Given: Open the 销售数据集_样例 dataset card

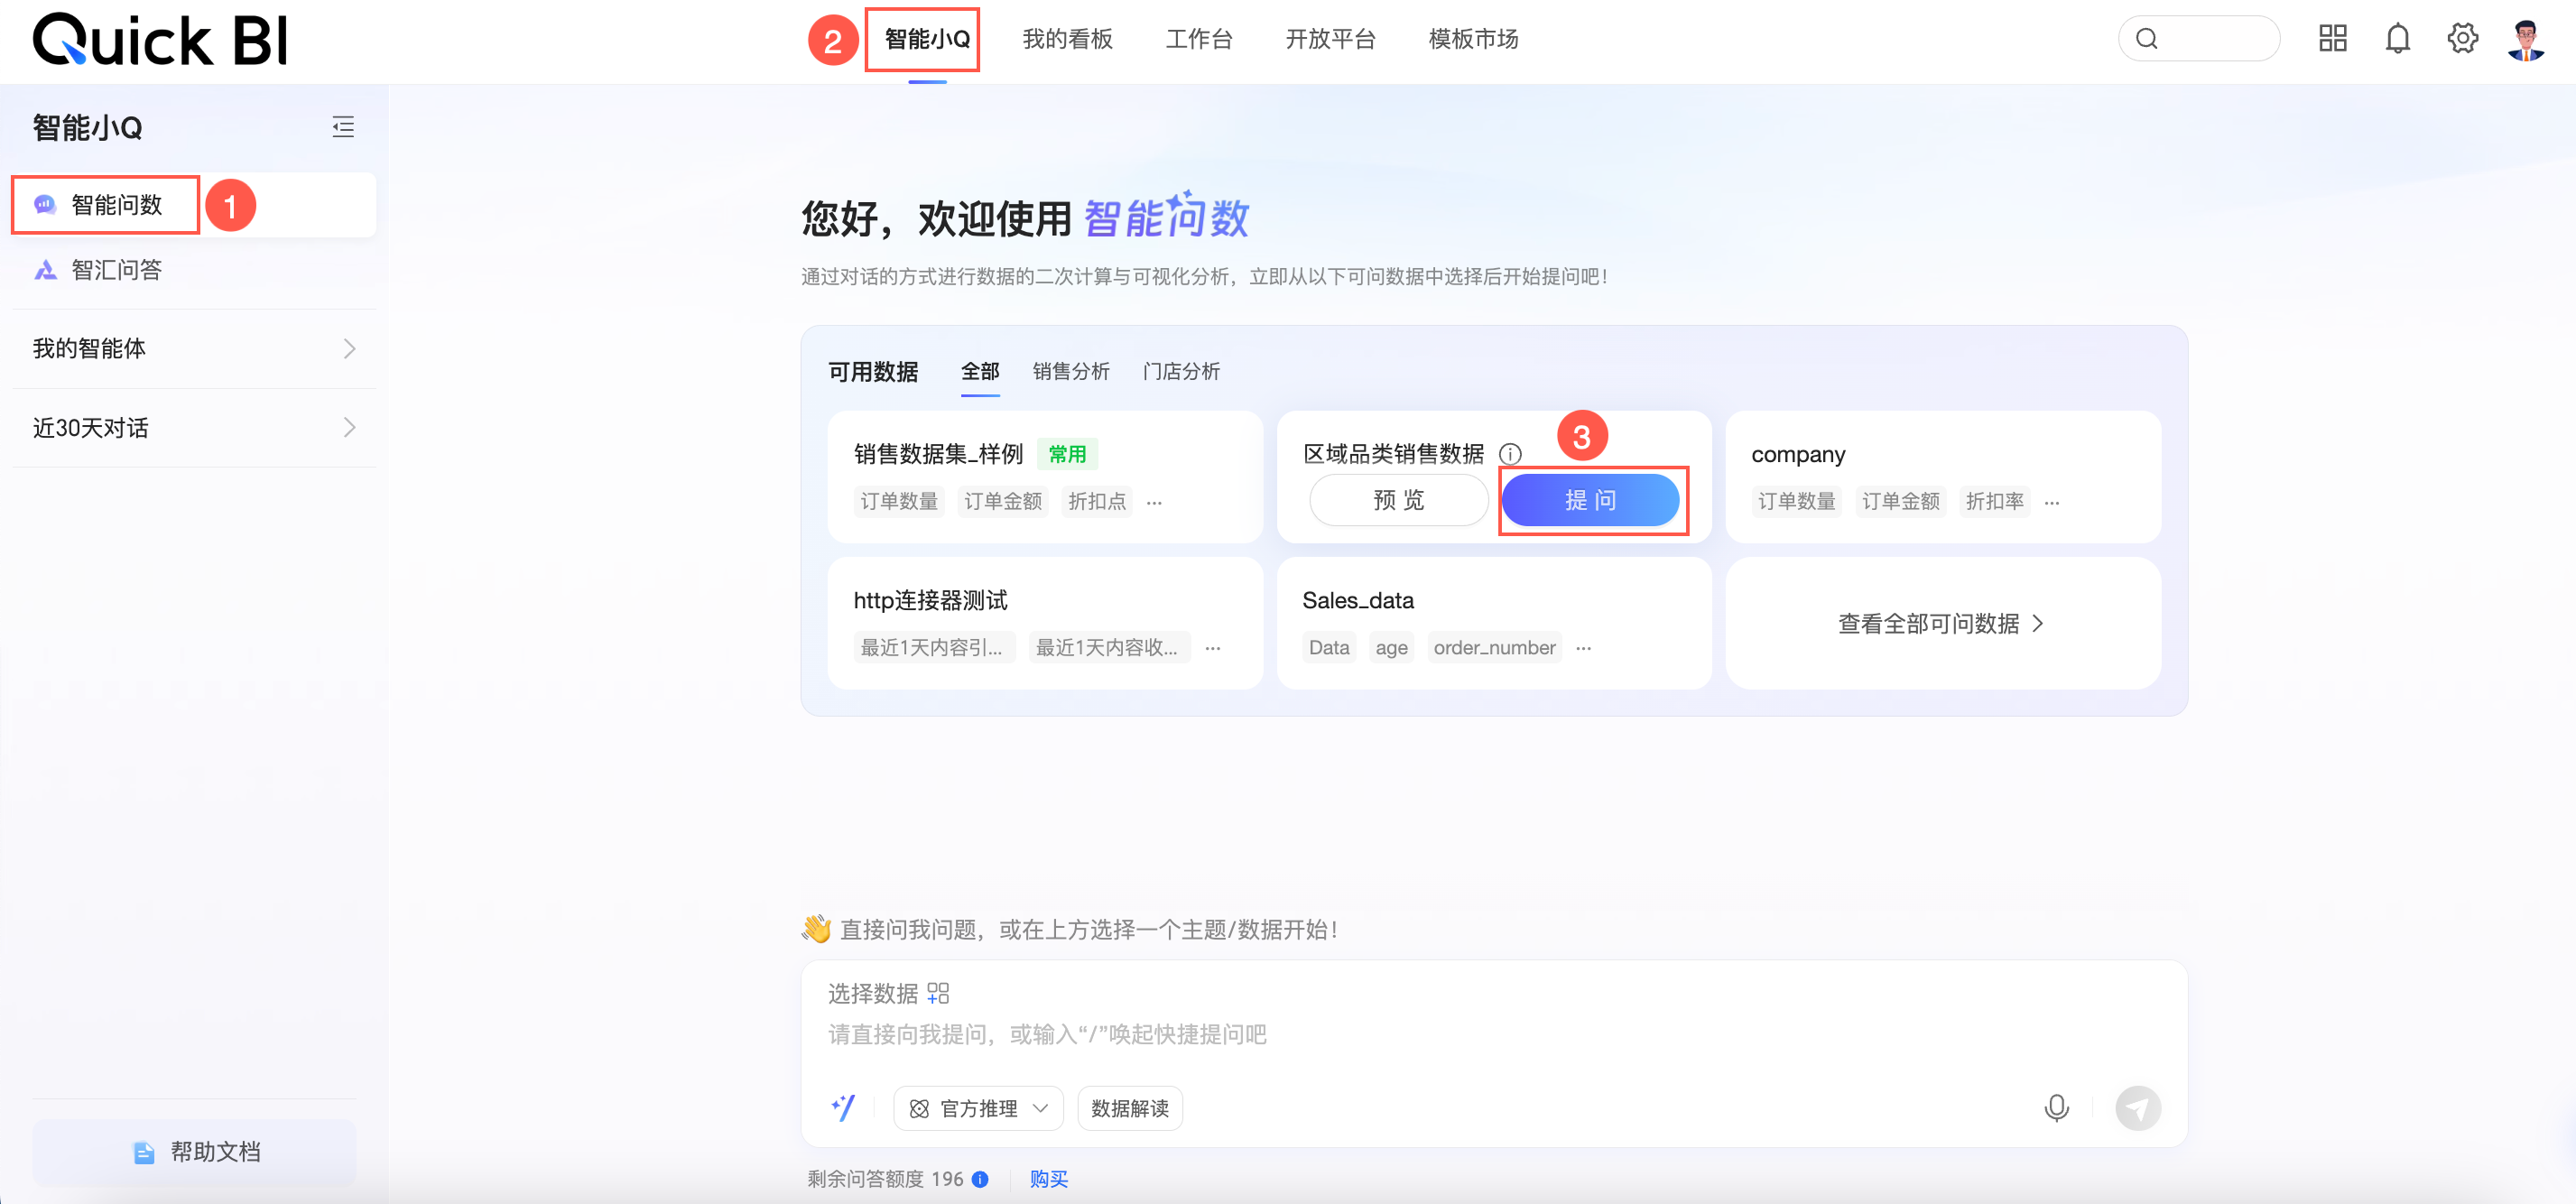Looking at the screenshot, I should (x=1045, y=477).
